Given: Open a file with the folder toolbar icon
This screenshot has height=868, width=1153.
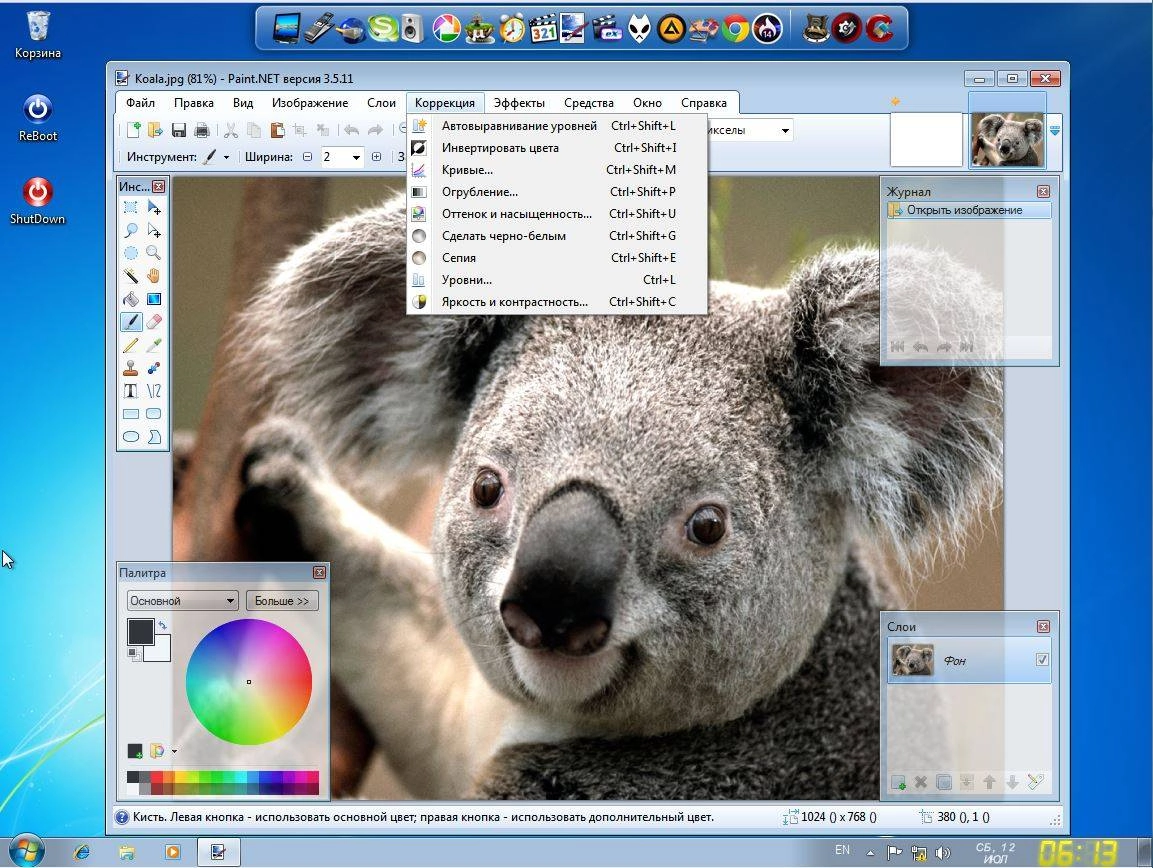Looking at the screenshot, I should pyautogui.click(x=153, y=130).
